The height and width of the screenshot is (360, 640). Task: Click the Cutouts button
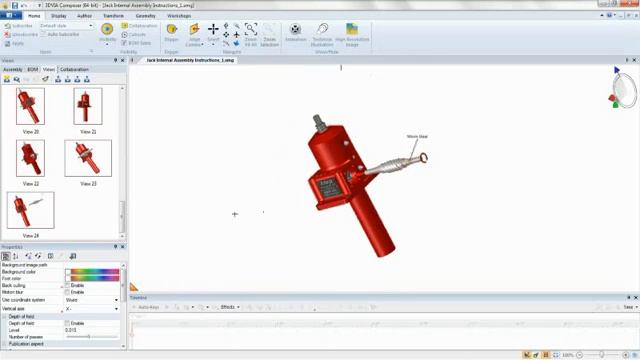click(133, 34)
